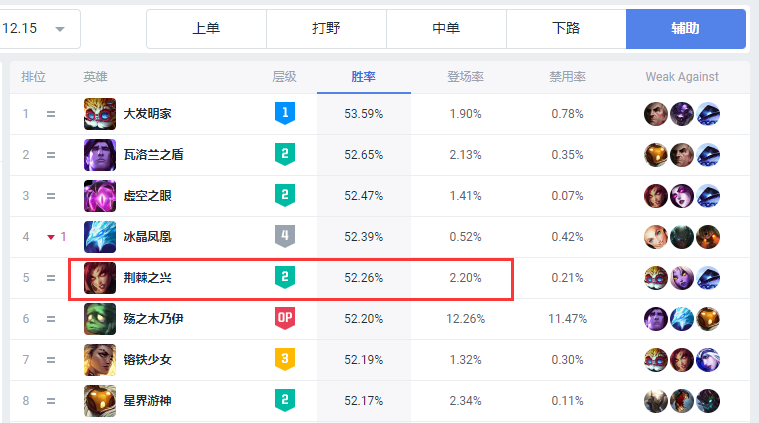Click the 层级 column header
The width and height of the screenshot is (759, 423).
click(284, 77)
